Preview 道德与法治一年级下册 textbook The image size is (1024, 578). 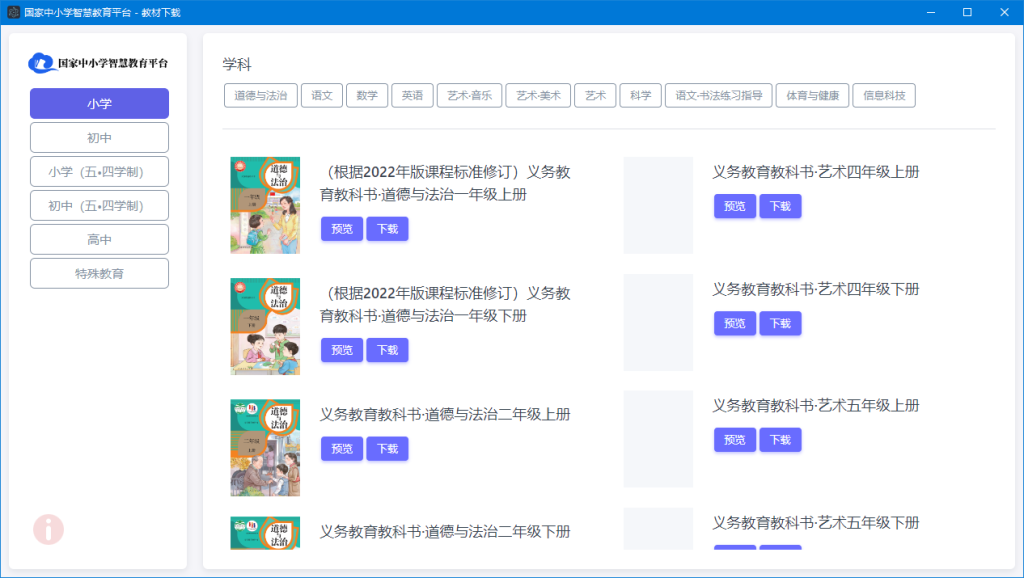[342, 350]
